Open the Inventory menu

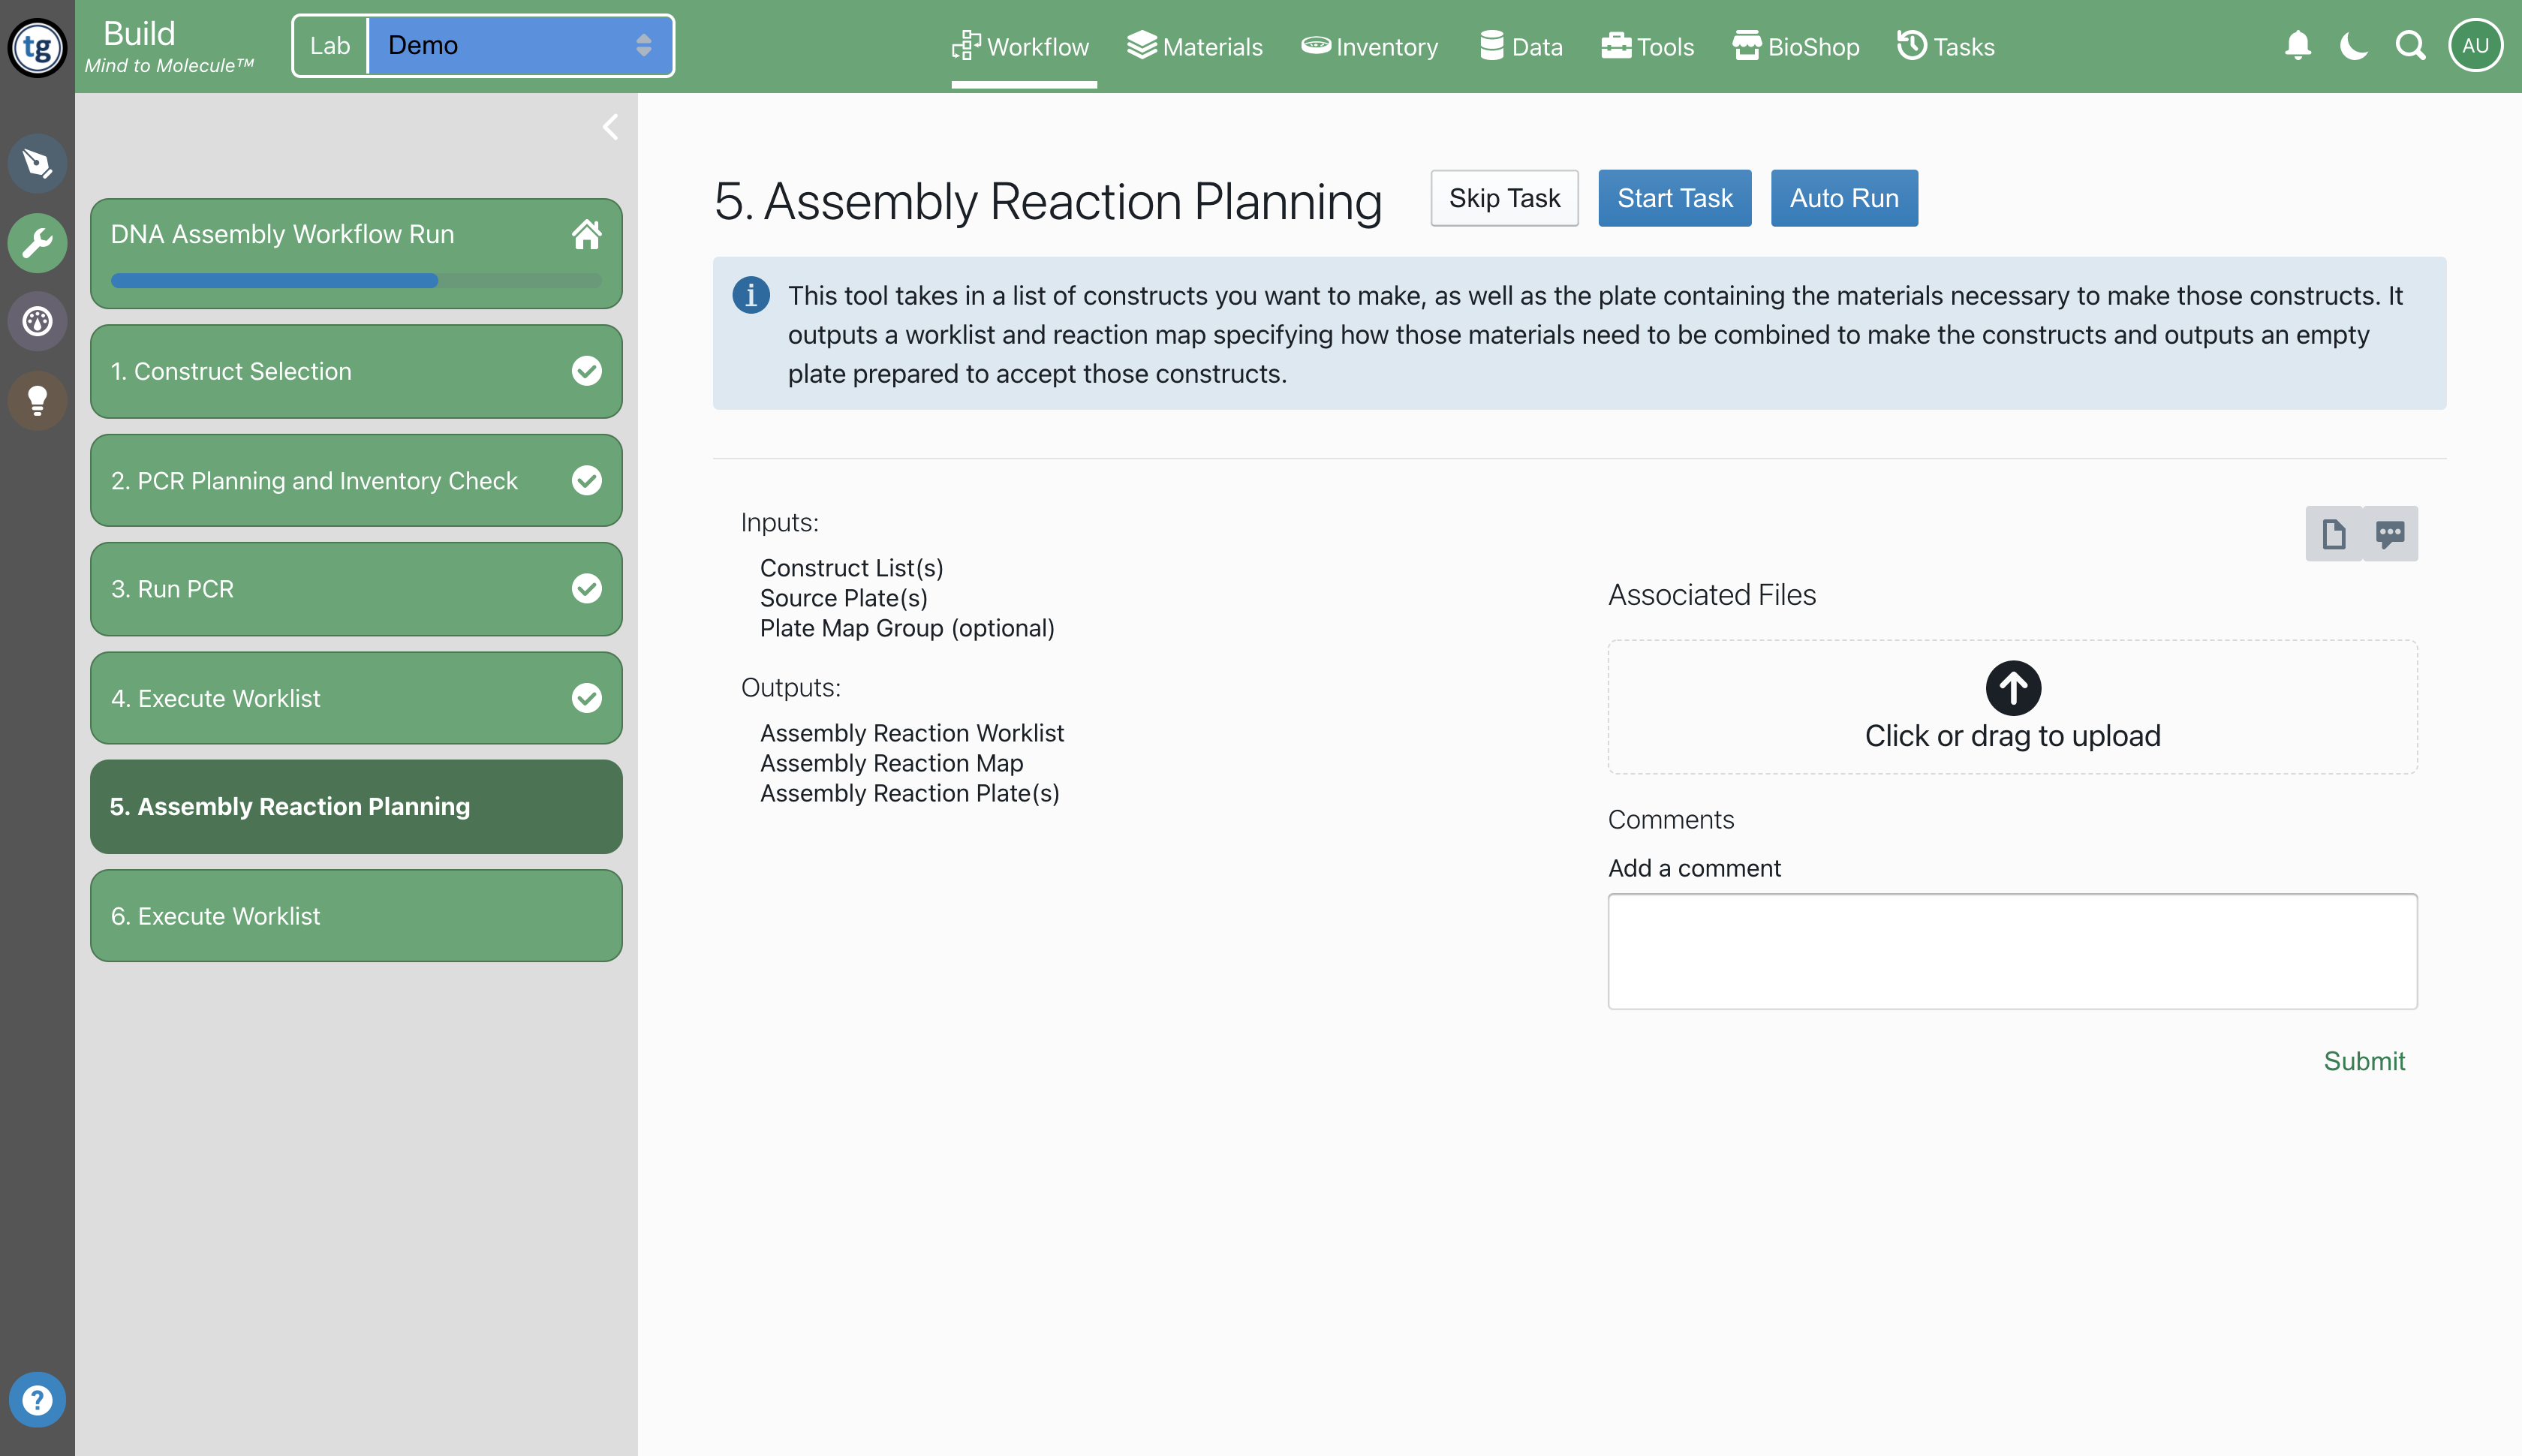1370,46
